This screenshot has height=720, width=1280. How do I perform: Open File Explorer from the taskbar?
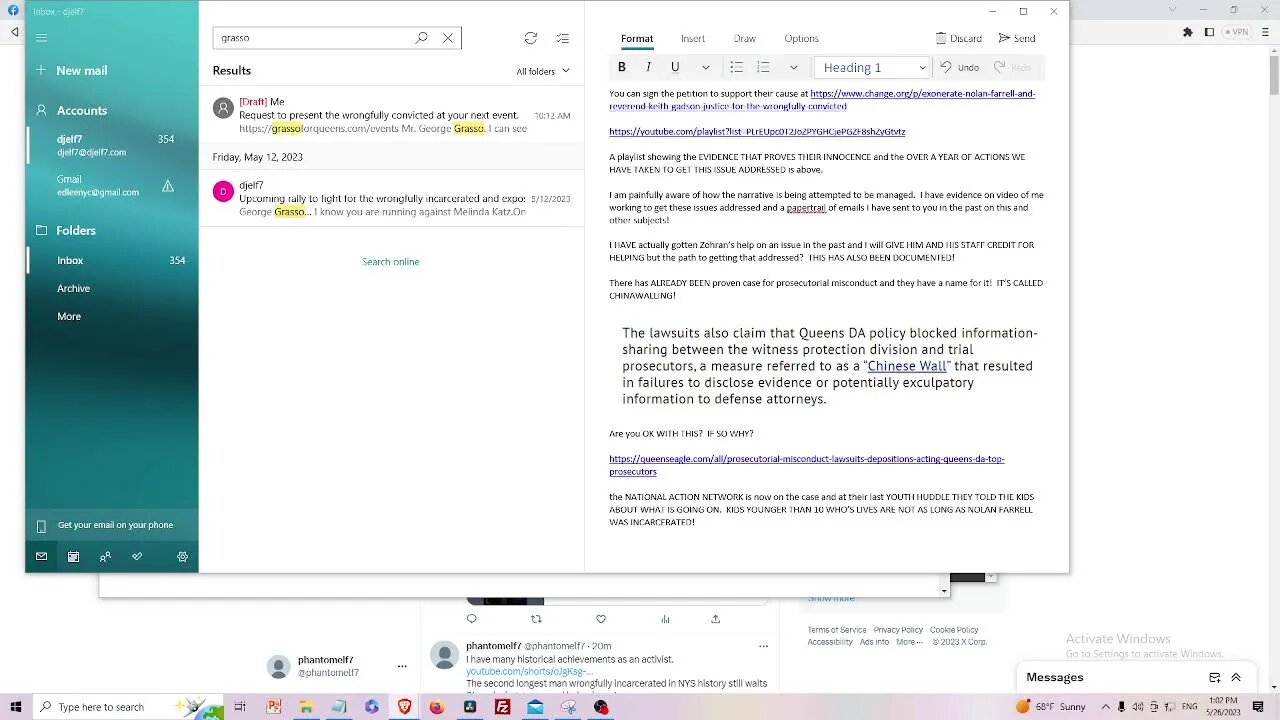(306, 707)
